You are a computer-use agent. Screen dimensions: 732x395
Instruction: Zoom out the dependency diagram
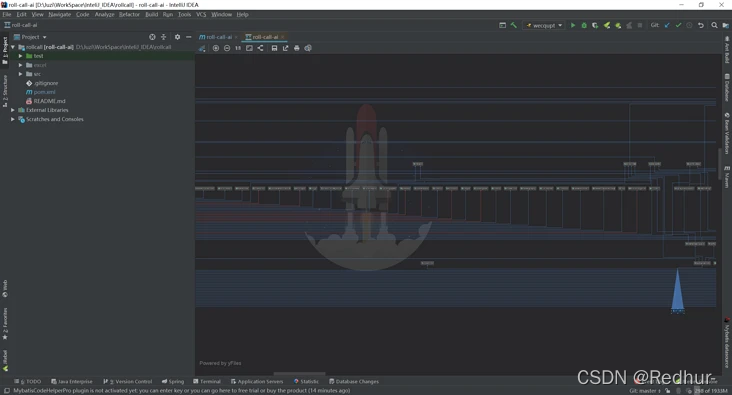pos(227,48)
